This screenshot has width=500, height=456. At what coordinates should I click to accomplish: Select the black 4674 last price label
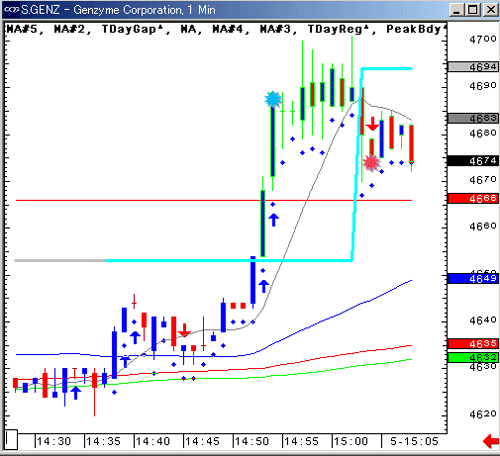473,161
